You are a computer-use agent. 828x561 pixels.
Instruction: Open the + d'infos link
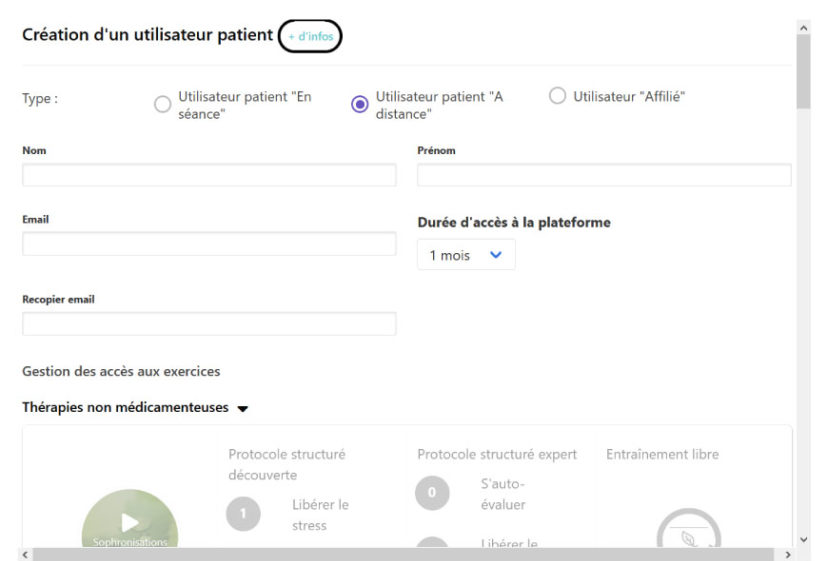310,36
